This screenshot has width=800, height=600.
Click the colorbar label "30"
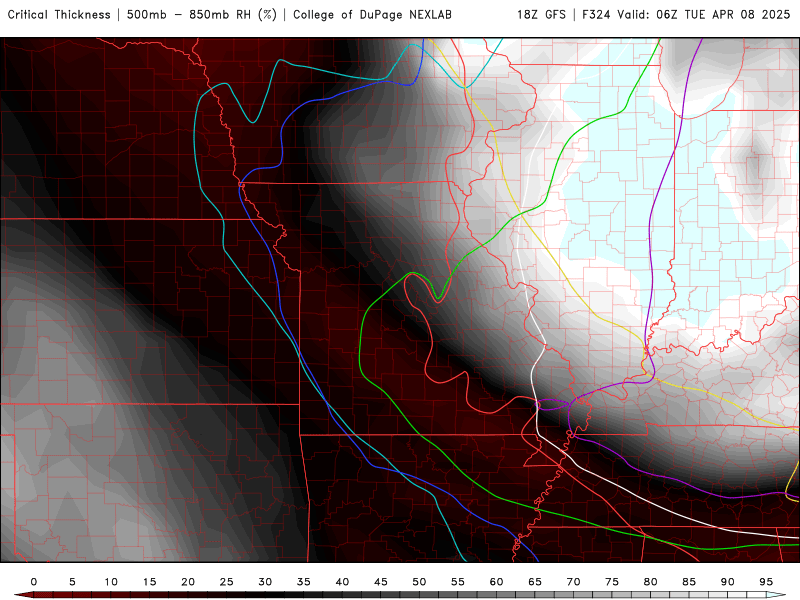point(265,582)
